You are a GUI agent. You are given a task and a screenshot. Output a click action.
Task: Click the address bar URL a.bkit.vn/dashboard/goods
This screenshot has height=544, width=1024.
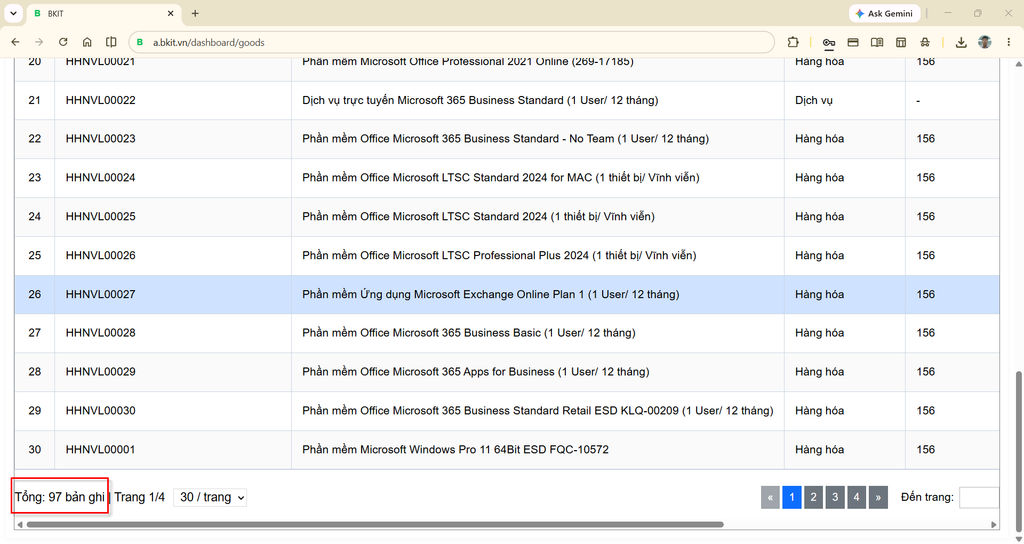click(x=208, y=42)
